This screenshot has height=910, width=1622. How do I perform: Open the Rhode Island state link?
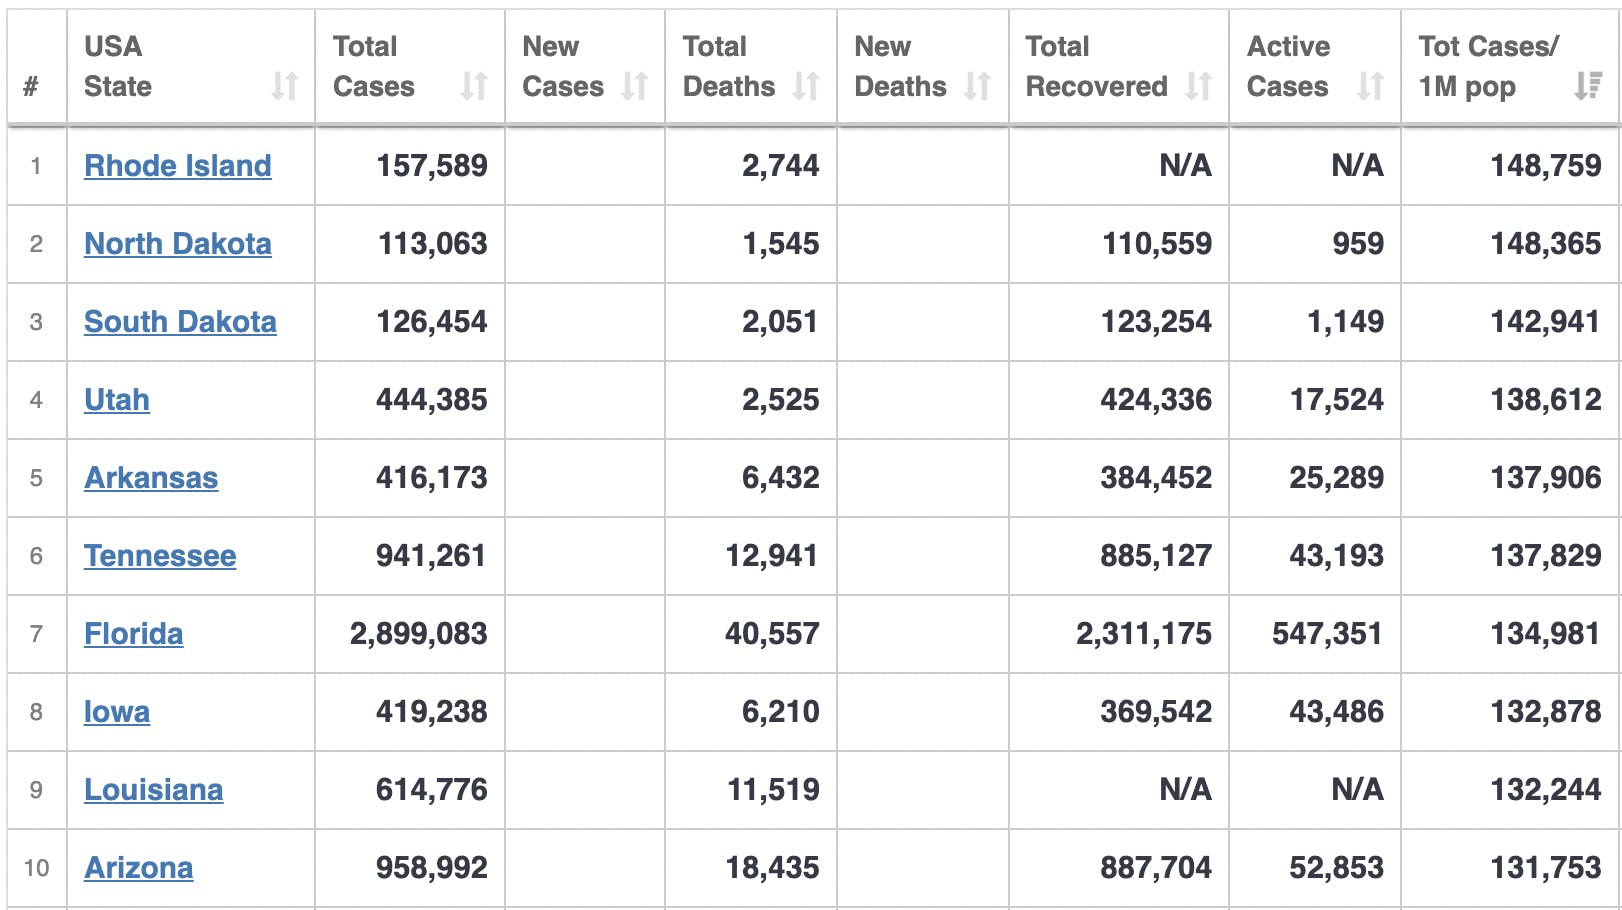177,166
